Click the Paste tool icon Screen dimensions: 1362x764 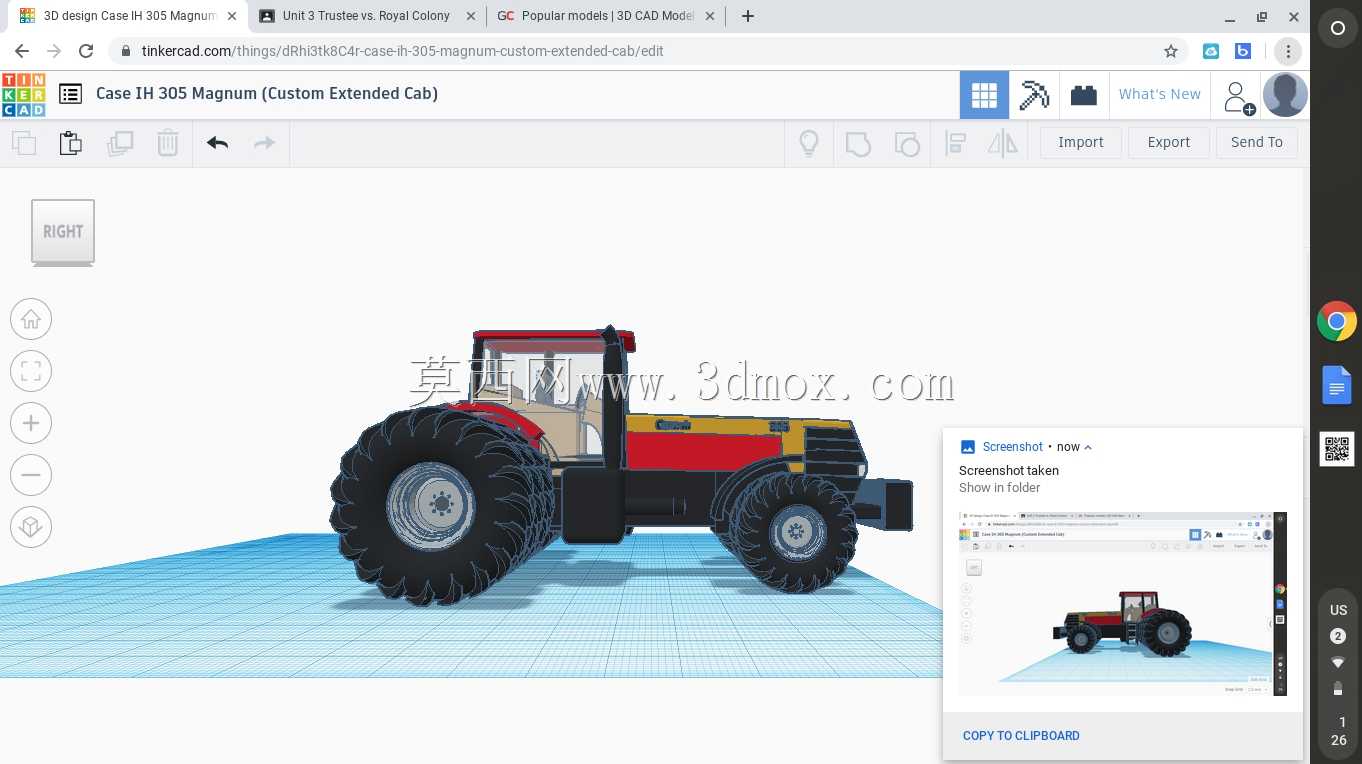71,143
